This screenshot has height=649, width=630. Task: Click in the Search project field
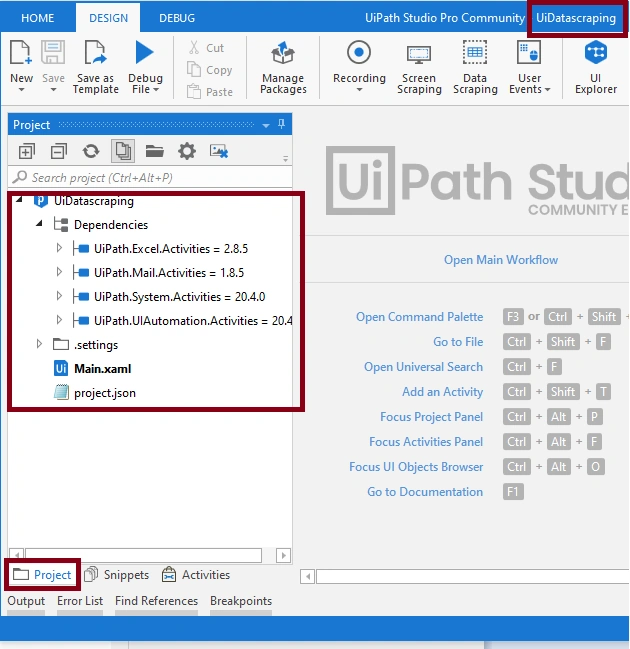click(x=150, y=177)
